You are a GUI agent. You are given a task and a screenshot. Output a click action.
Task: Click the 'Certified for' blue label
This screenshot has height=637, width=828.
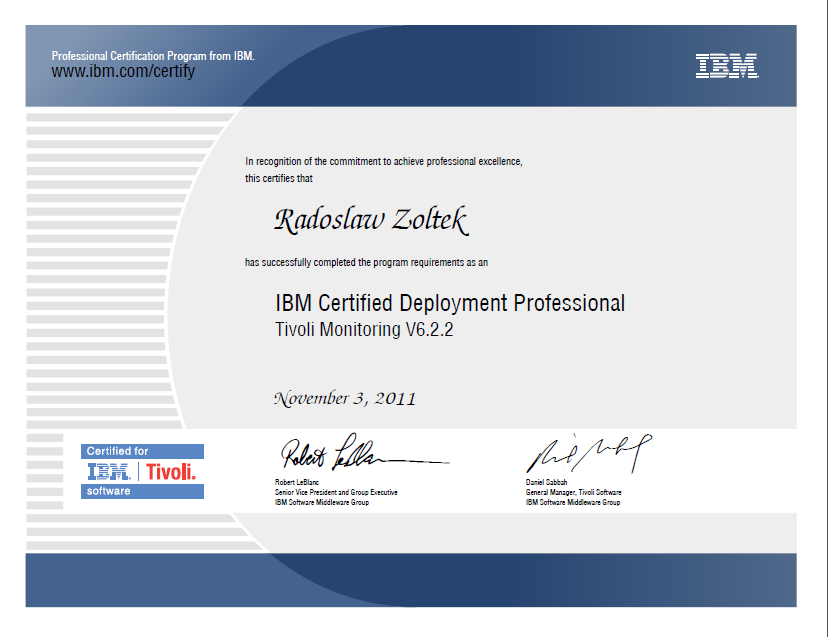pos(118,452)
